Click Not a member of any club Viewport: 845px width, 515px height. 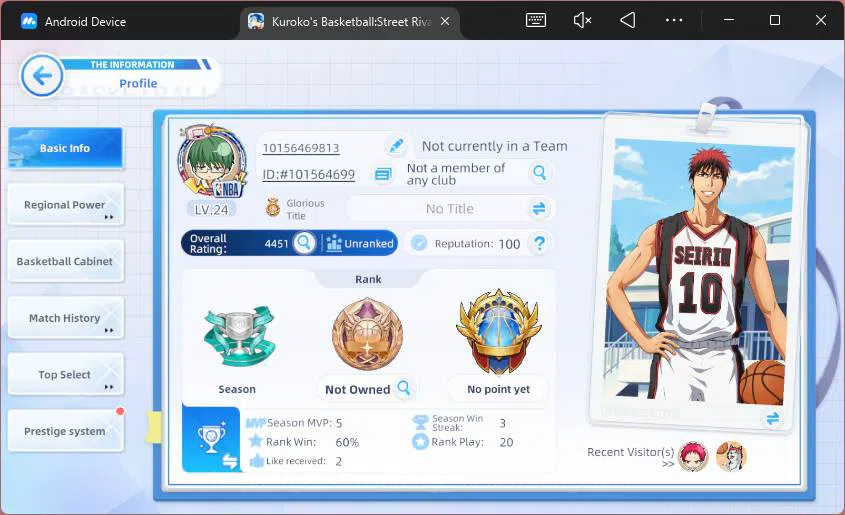(456, 174)
